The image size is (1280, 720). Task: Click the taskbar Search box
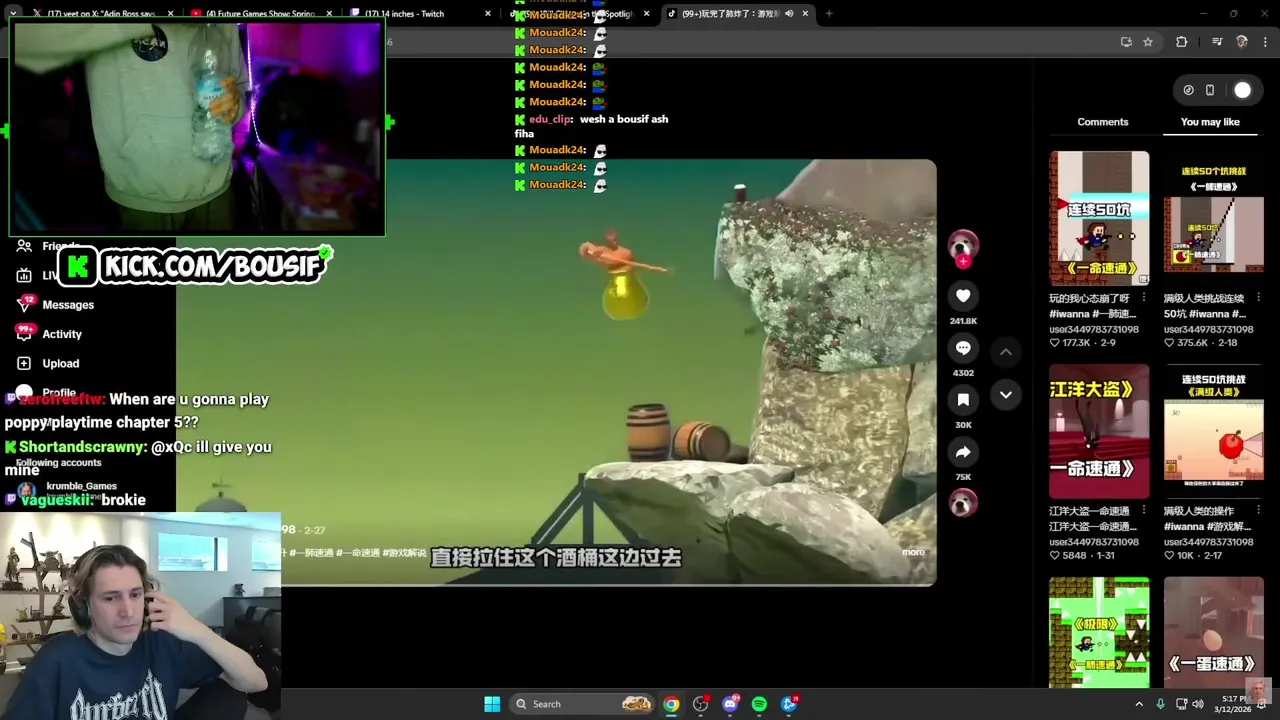(x=583, y=704)
